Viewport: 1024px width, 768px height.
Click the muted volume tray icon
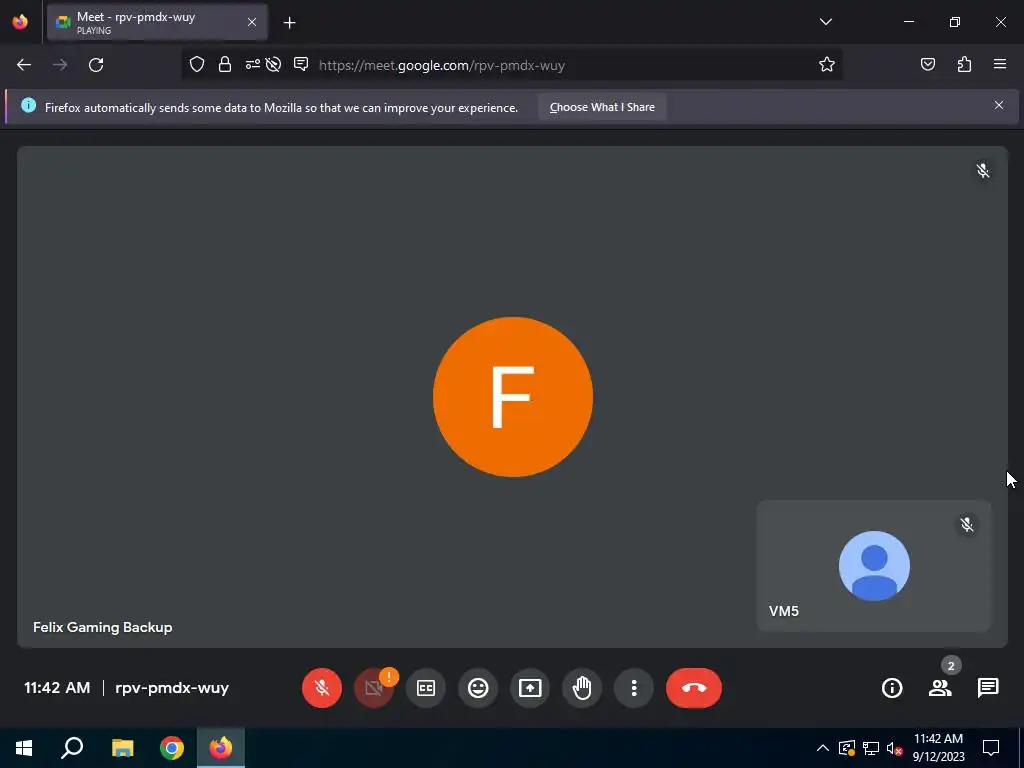point(895,748)
